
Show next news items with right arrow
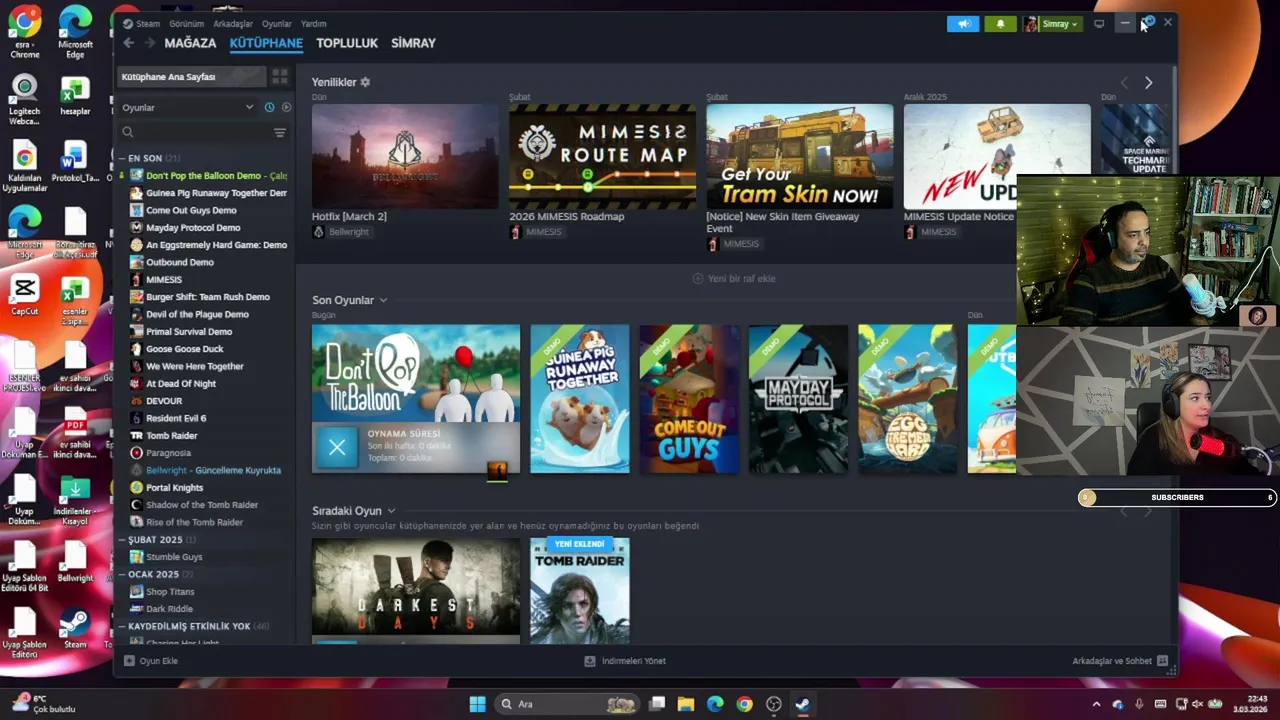click(x=1148, y=83)
